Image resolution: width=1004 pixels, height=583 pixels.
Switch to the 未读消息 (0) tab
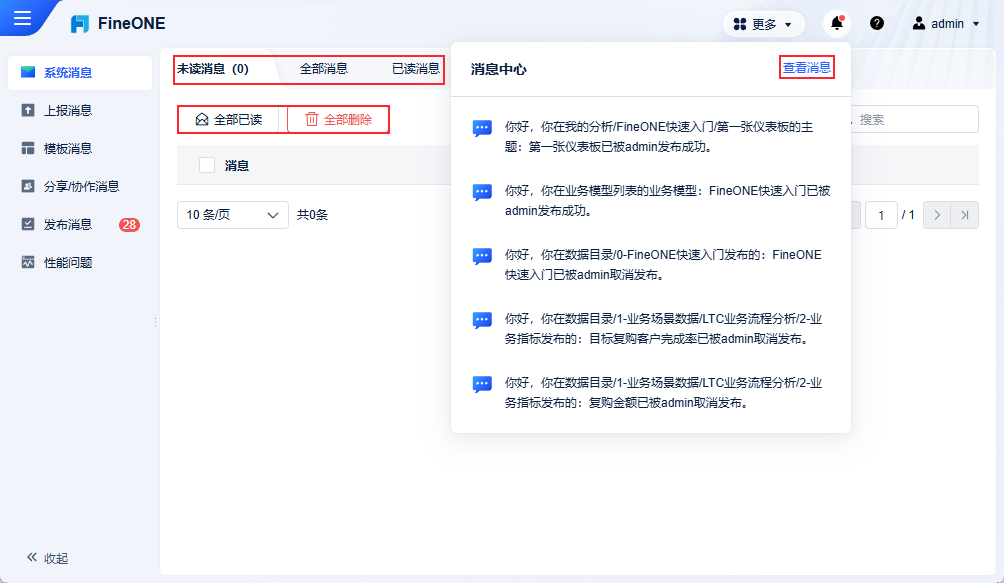tap(213, 68)
